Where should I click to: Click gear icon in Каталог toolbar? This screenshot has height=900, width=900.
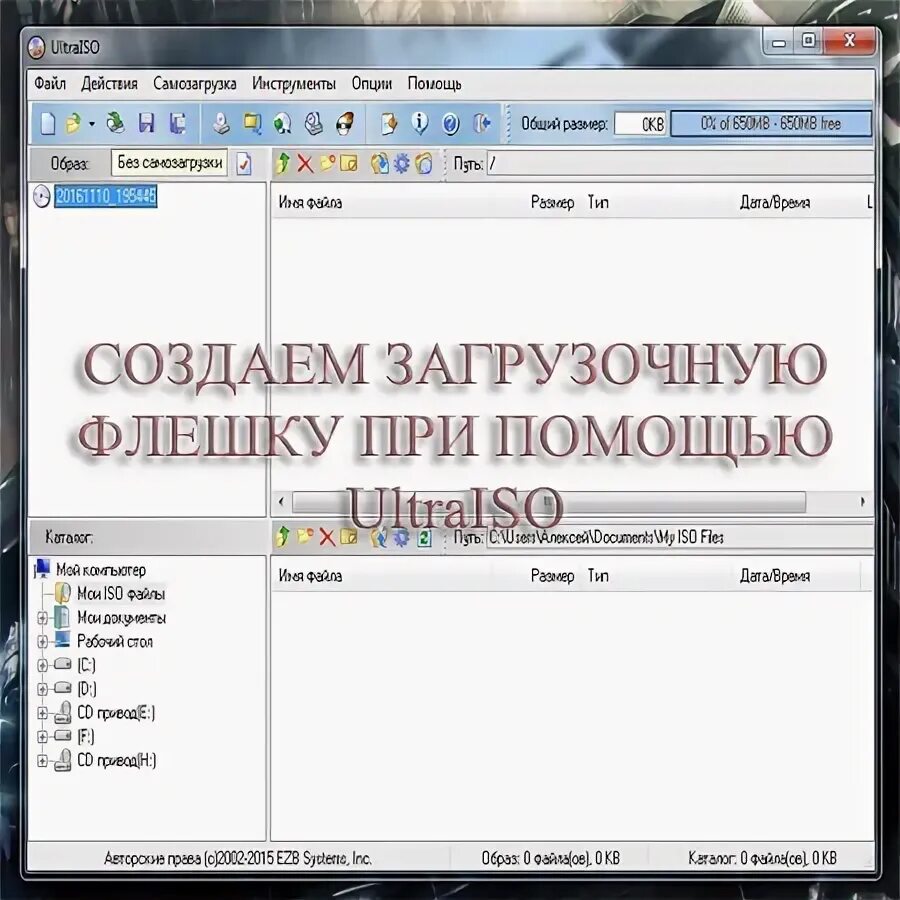point(401,537)
